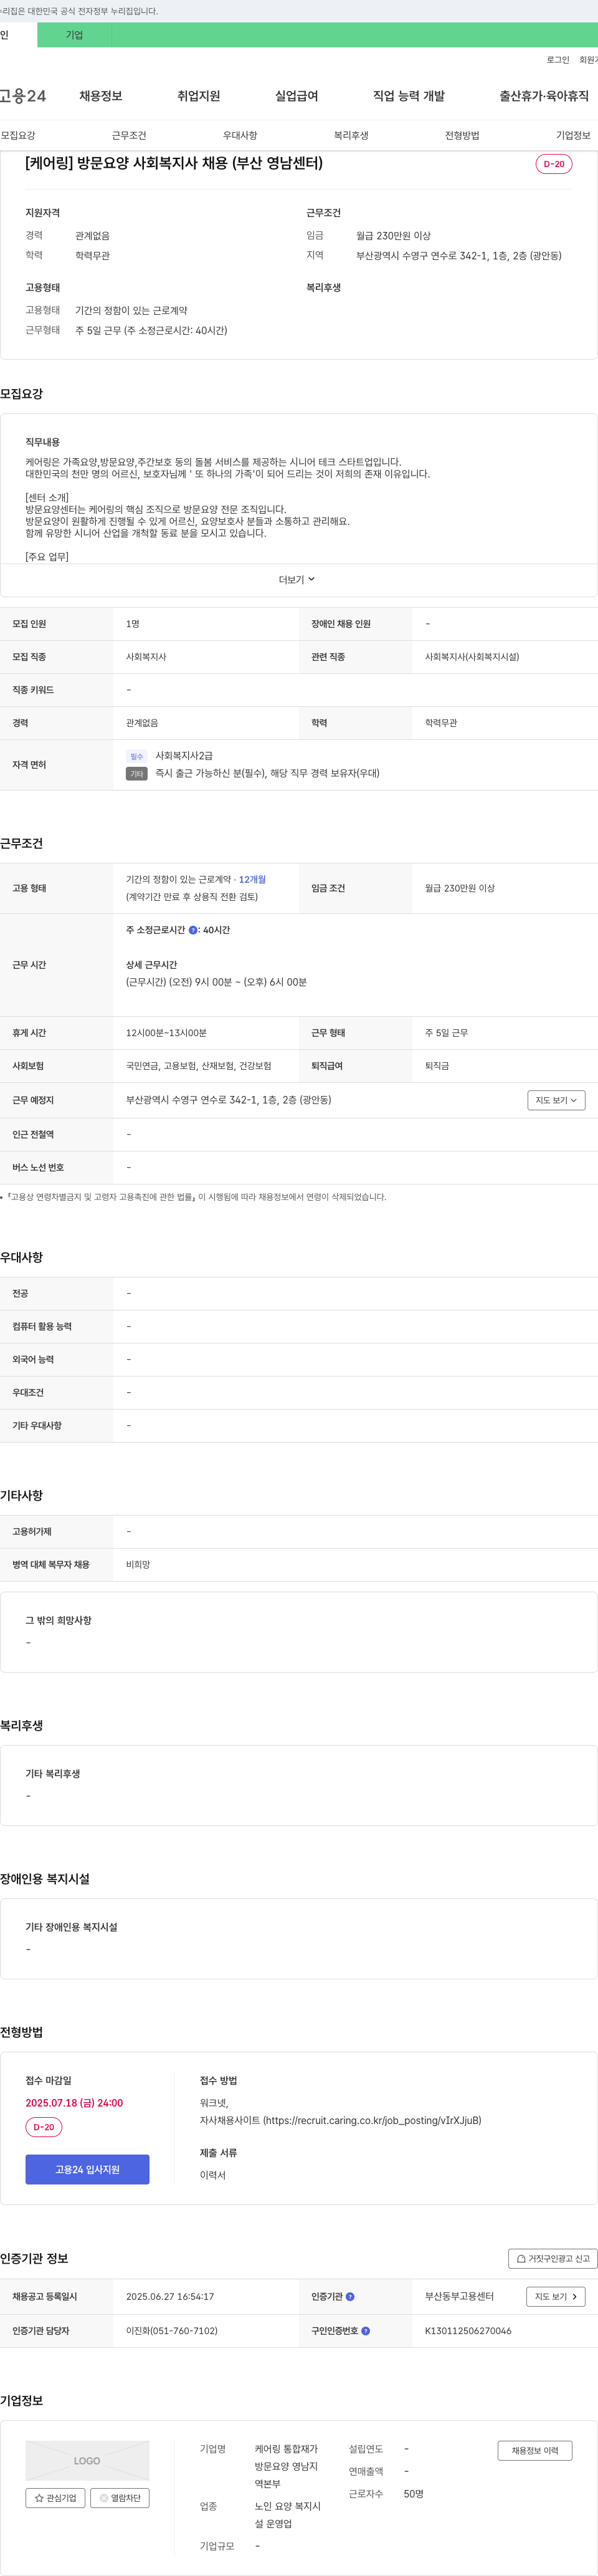Image resolution: width=598 pixels, height=2576 pixels.
Task: Click D-20 badge under 접수 마감일
Action: pyautogui.click(x=44, y=2127)
